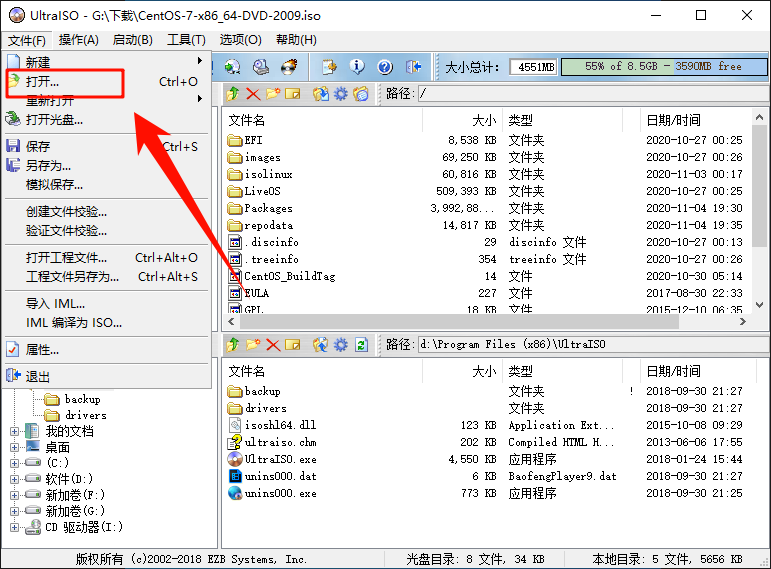Expand the (C:) drive node
The height and width of the screenshot is (569, 771).
click(x=14, y=463)
